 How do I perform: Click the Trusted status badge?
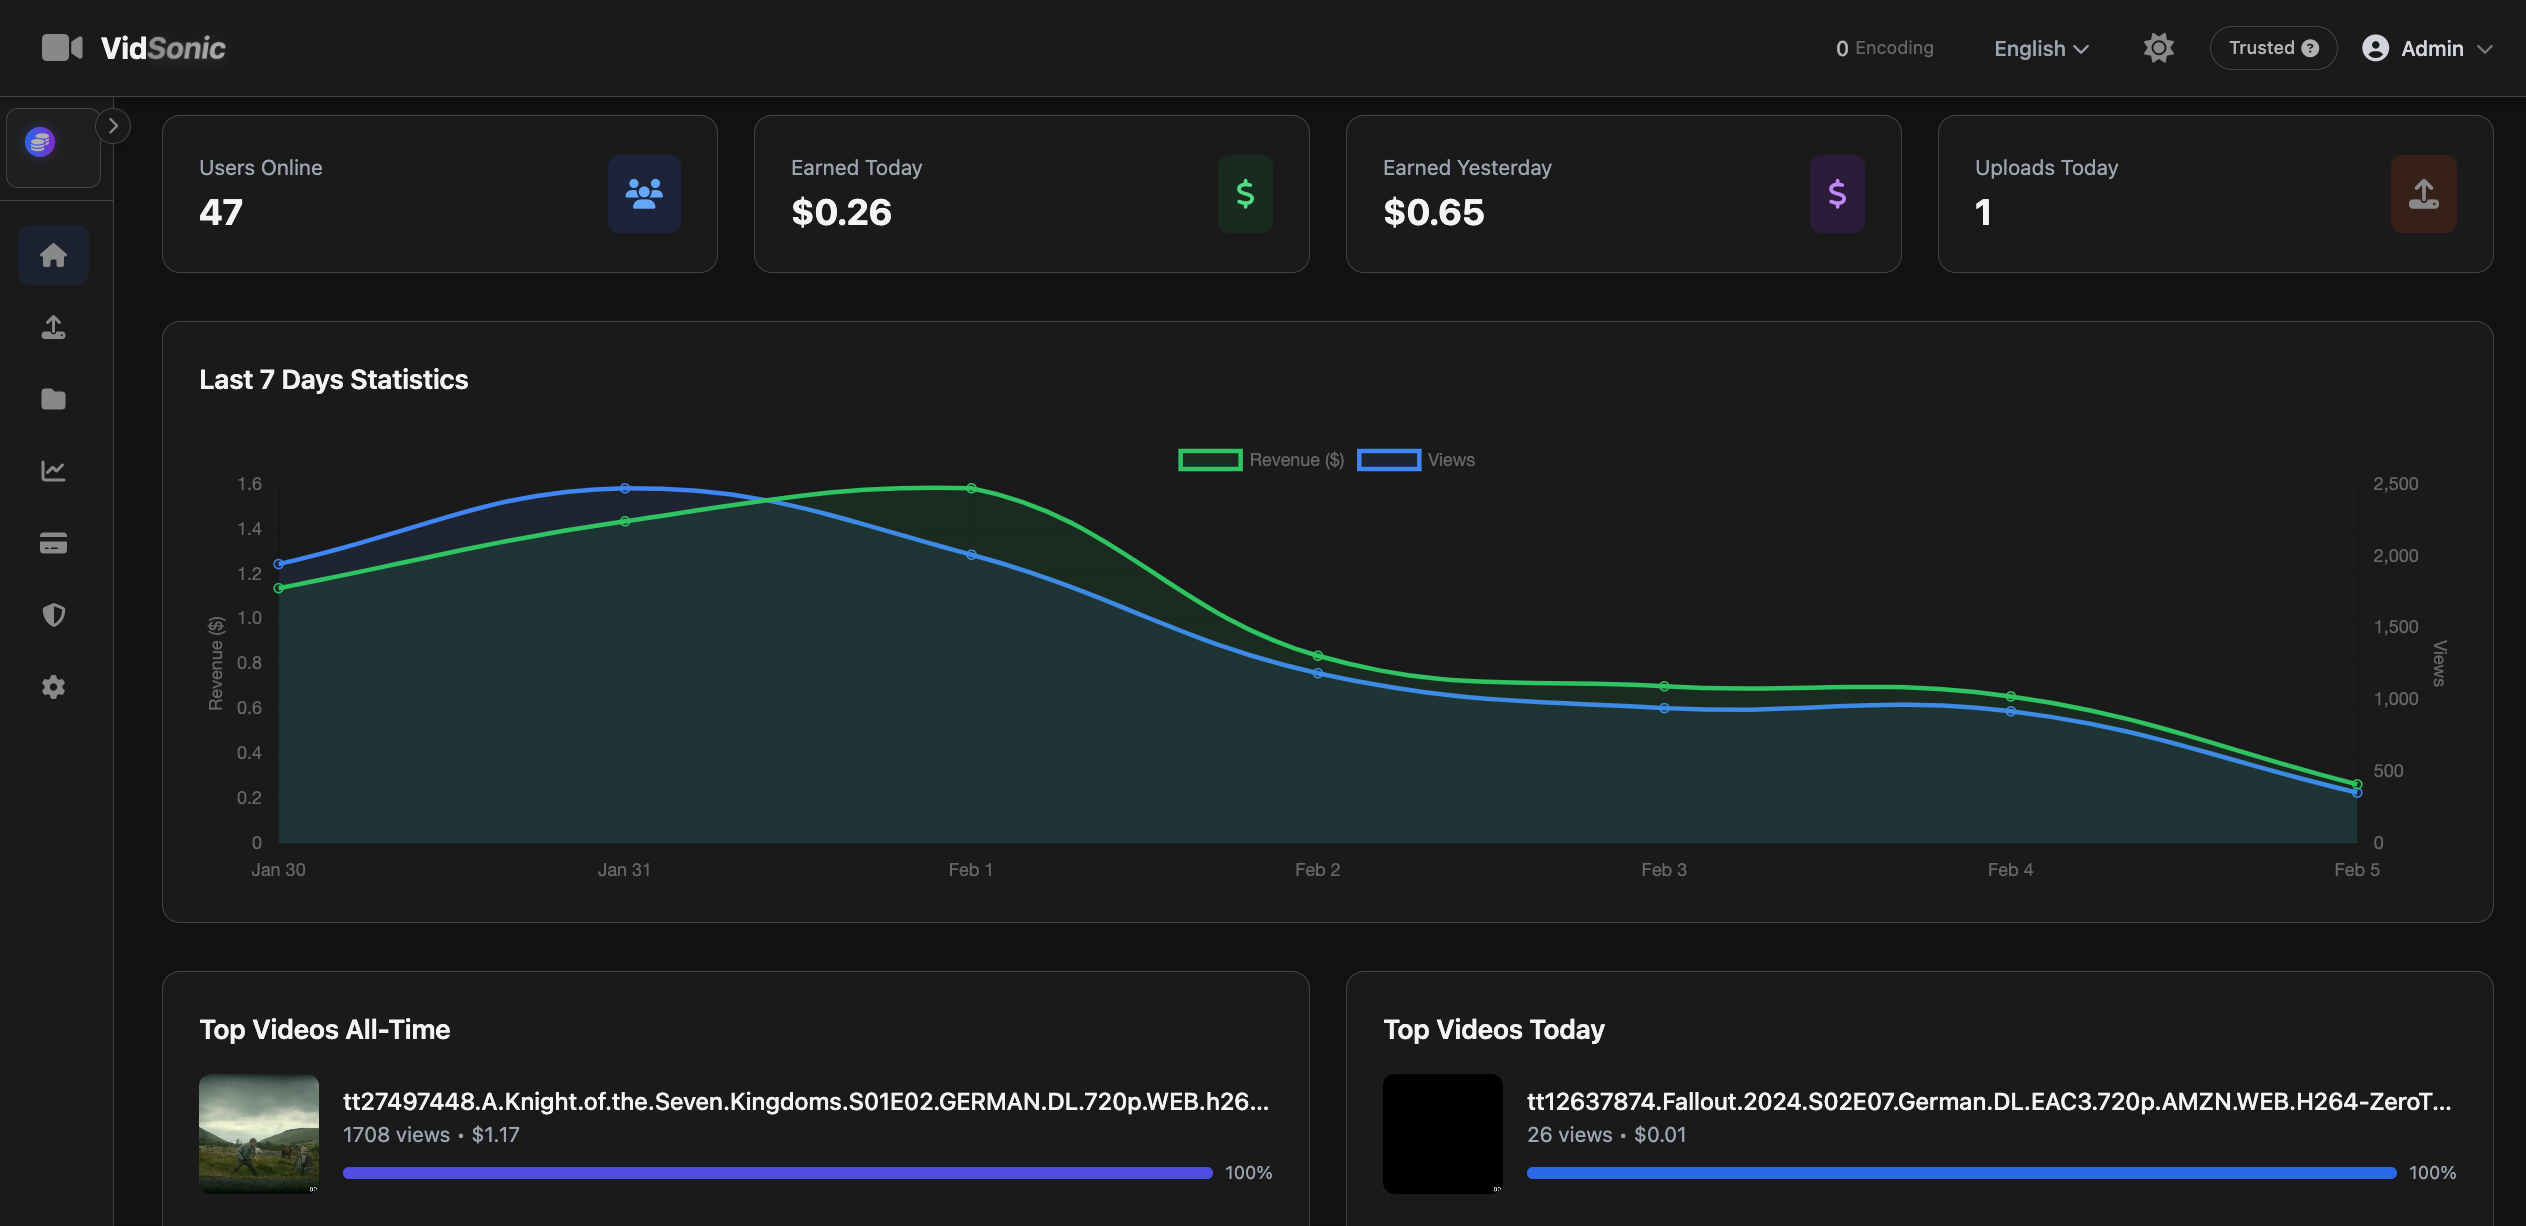(x=2272, y=48)
